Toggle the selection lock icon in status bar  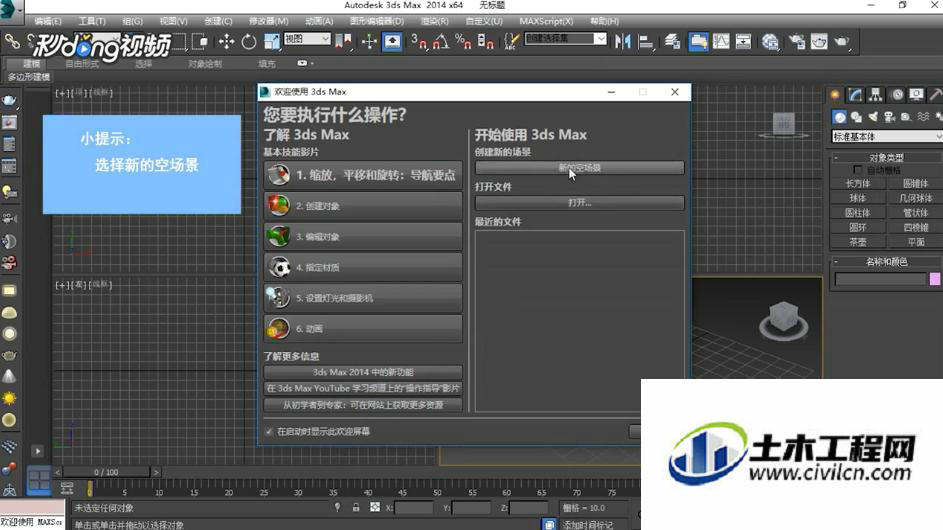pos(356,507)
